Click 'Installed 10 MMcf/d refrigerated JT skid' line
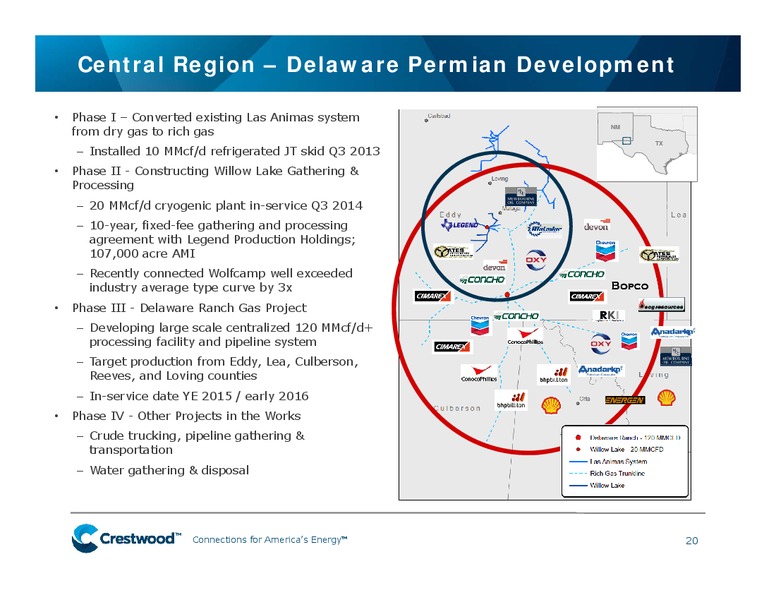776x600 pixels. click(x=235, y=151)
